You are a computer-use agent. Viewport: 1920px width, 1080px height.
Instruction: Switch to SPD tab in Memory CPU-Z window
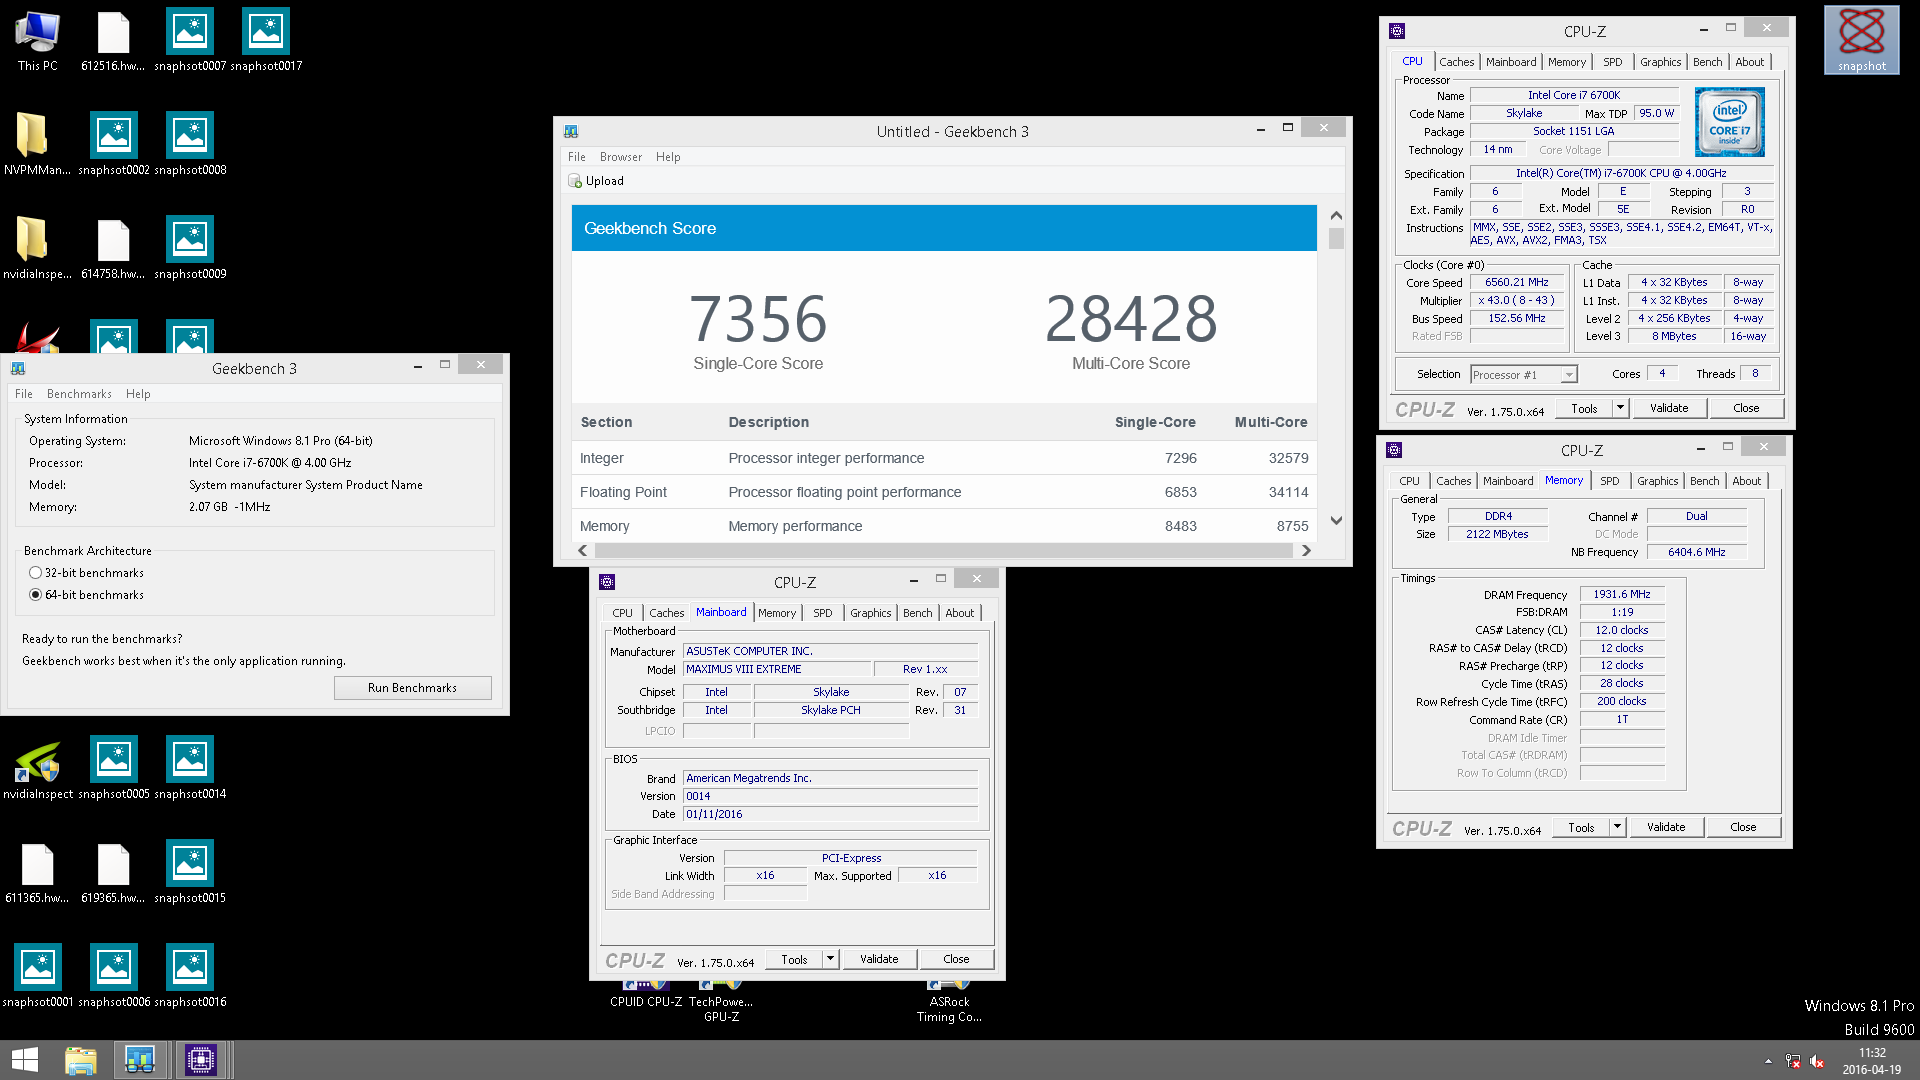1610,481
